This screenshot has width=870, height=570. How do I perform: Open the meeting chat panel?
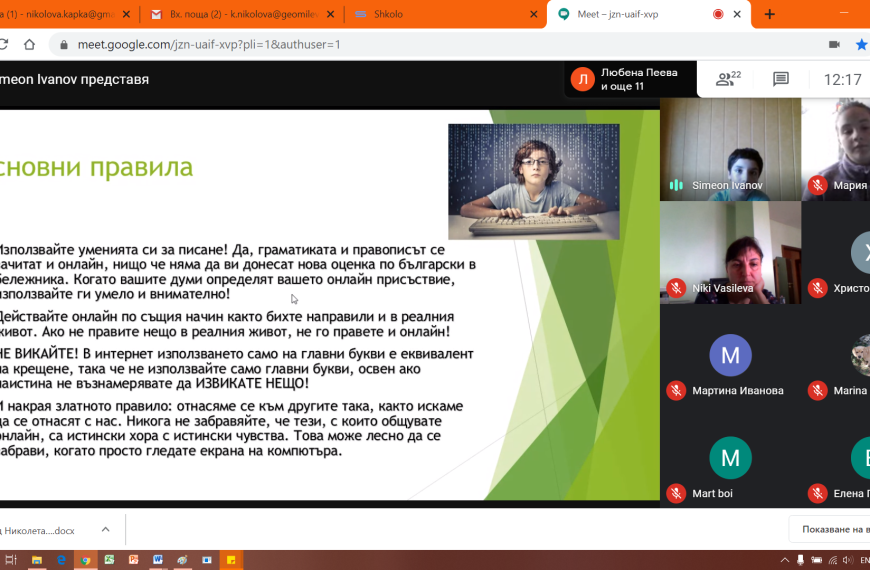[781, 79]
